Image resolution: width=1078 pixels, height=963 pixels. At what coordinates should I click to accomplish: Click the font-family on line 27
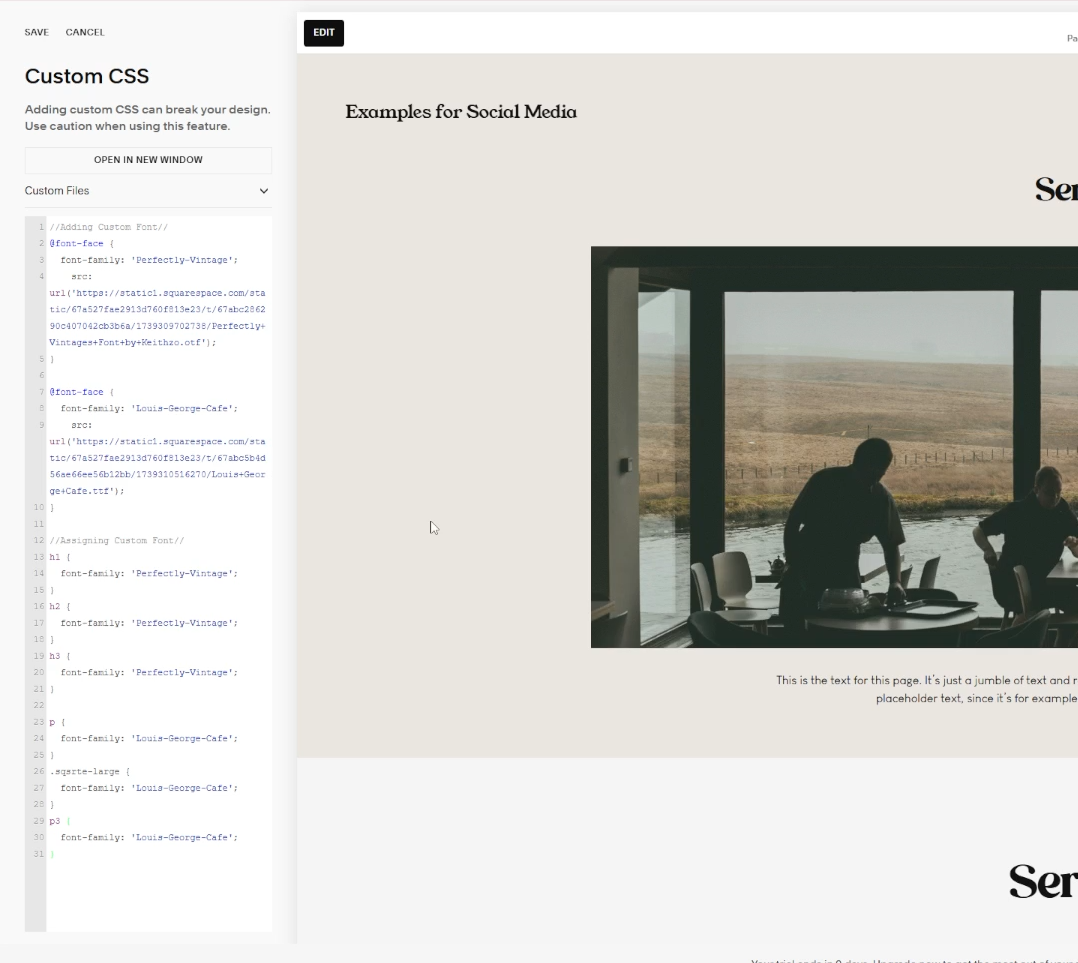pyautogui.click(x=149, y=788)
